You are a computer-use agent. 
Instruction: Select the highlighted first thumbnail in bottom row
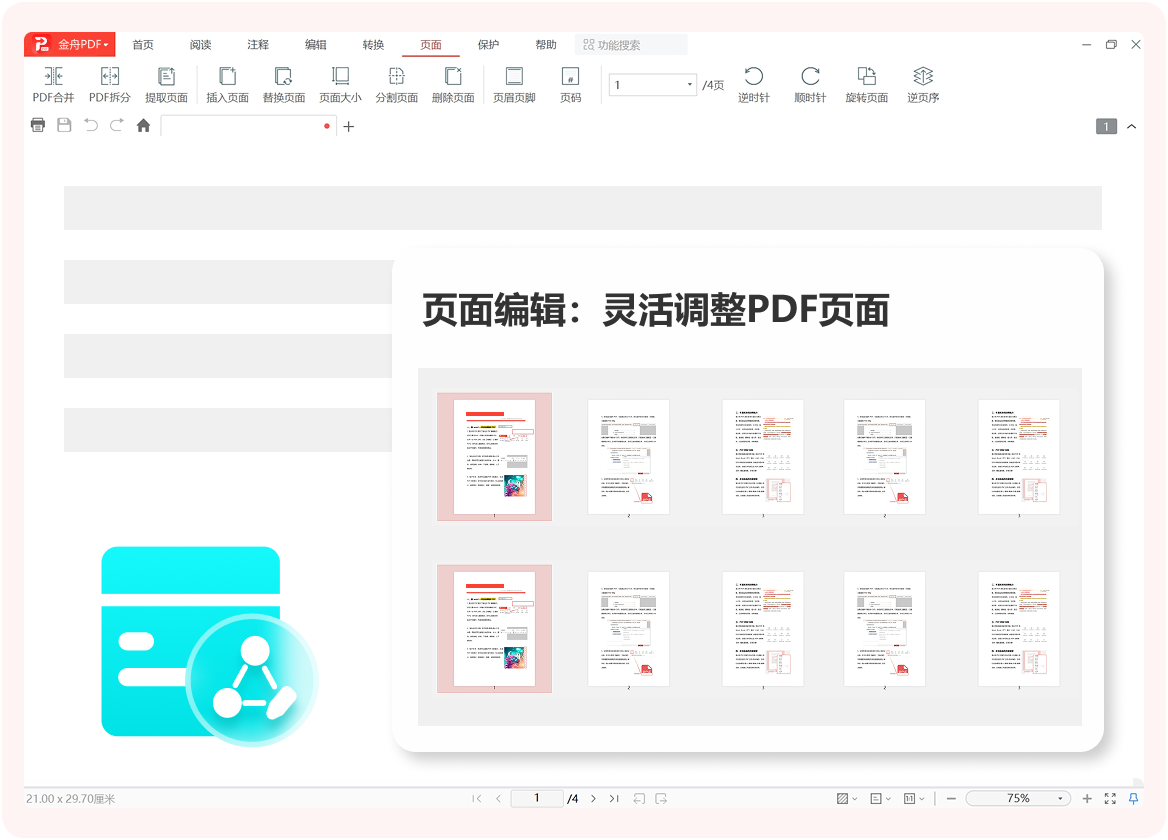[494, 629]
